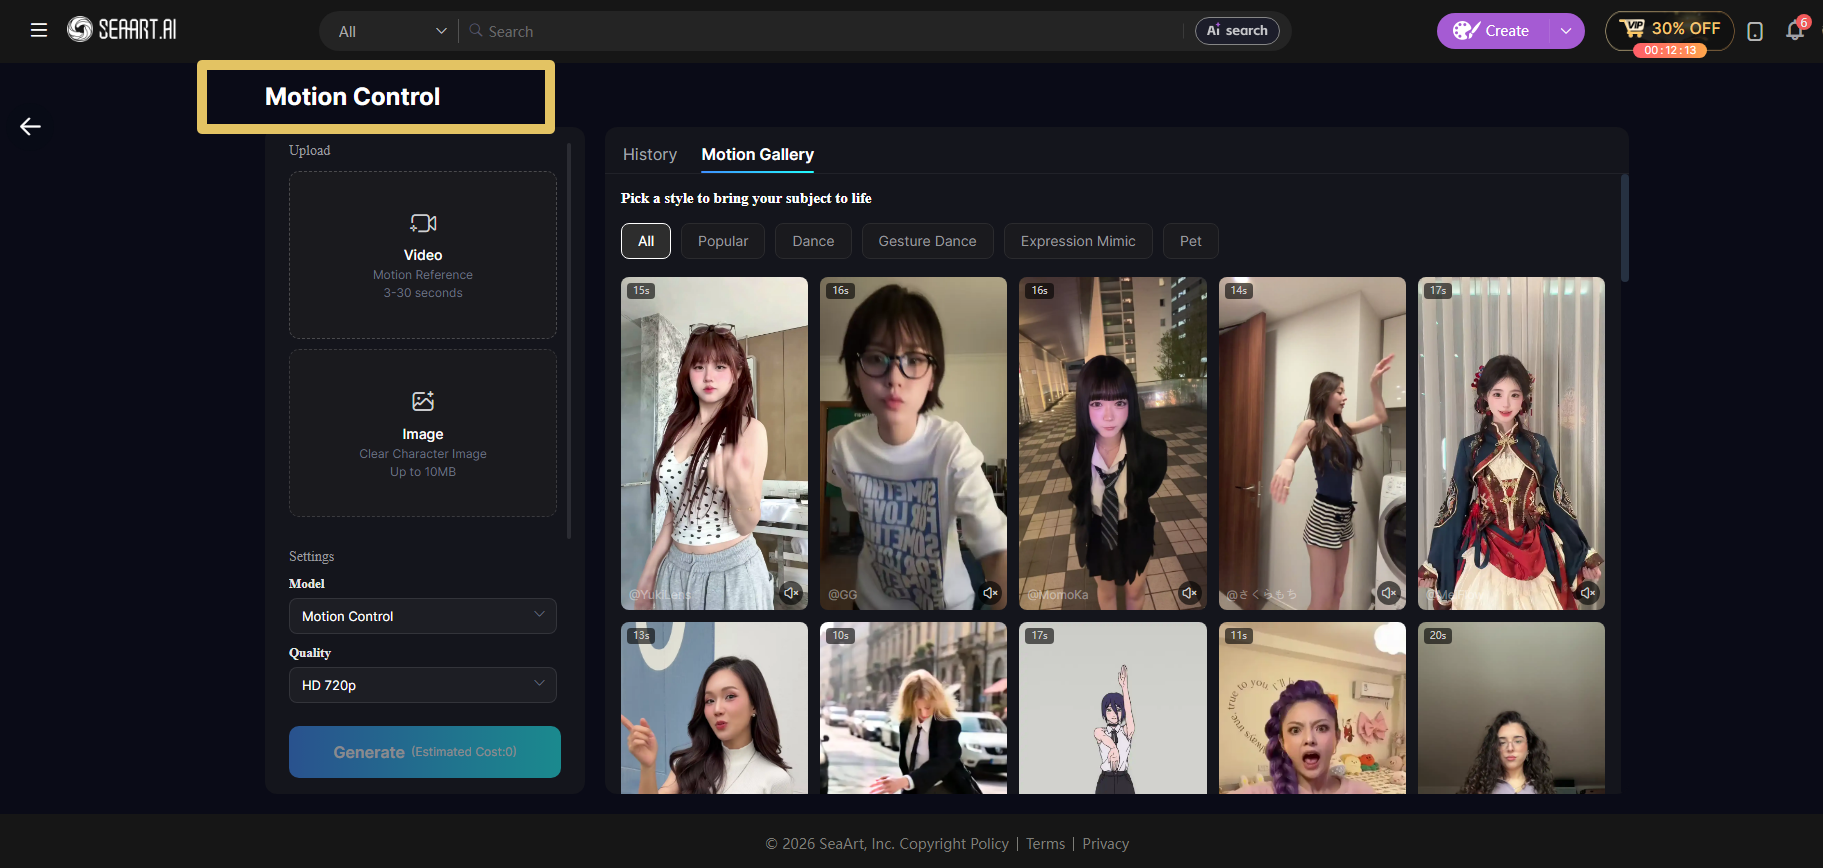Image resolution: width=1823 pixels, height=868 pixels.
Task: Select the 20s curly hair video
Action: (1511, 708)
